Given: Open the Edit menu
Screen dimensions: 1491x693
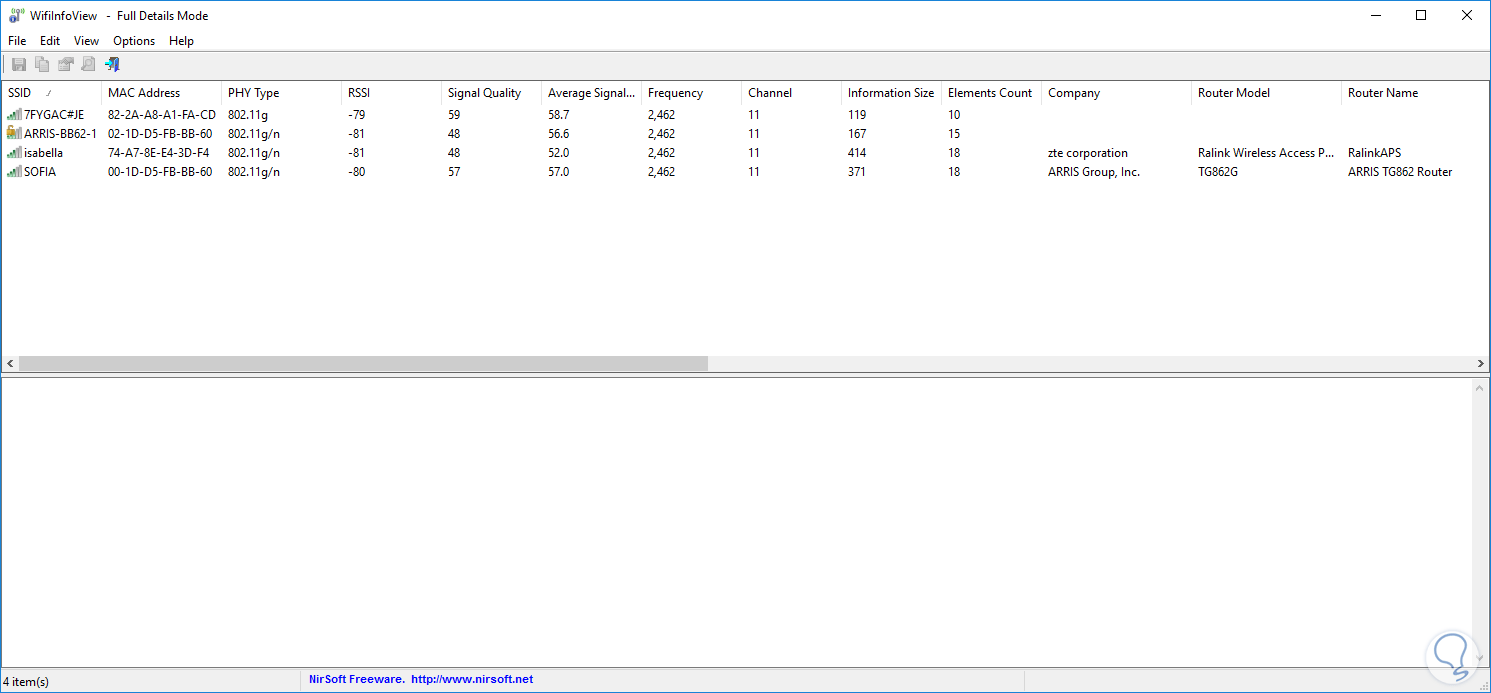Looking at the screenshot, I should coord(50,41).
